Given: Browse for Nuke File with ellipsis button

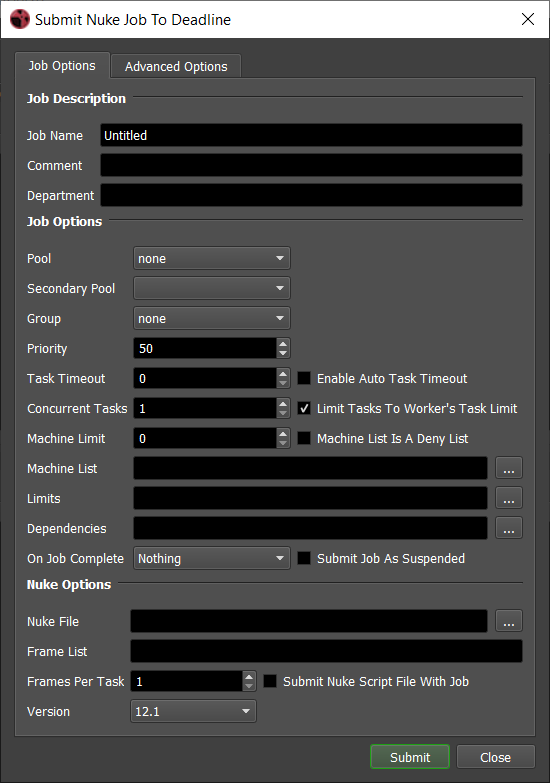Looking at the screenshot, I should pyautogui.click(x=509, y=621).
